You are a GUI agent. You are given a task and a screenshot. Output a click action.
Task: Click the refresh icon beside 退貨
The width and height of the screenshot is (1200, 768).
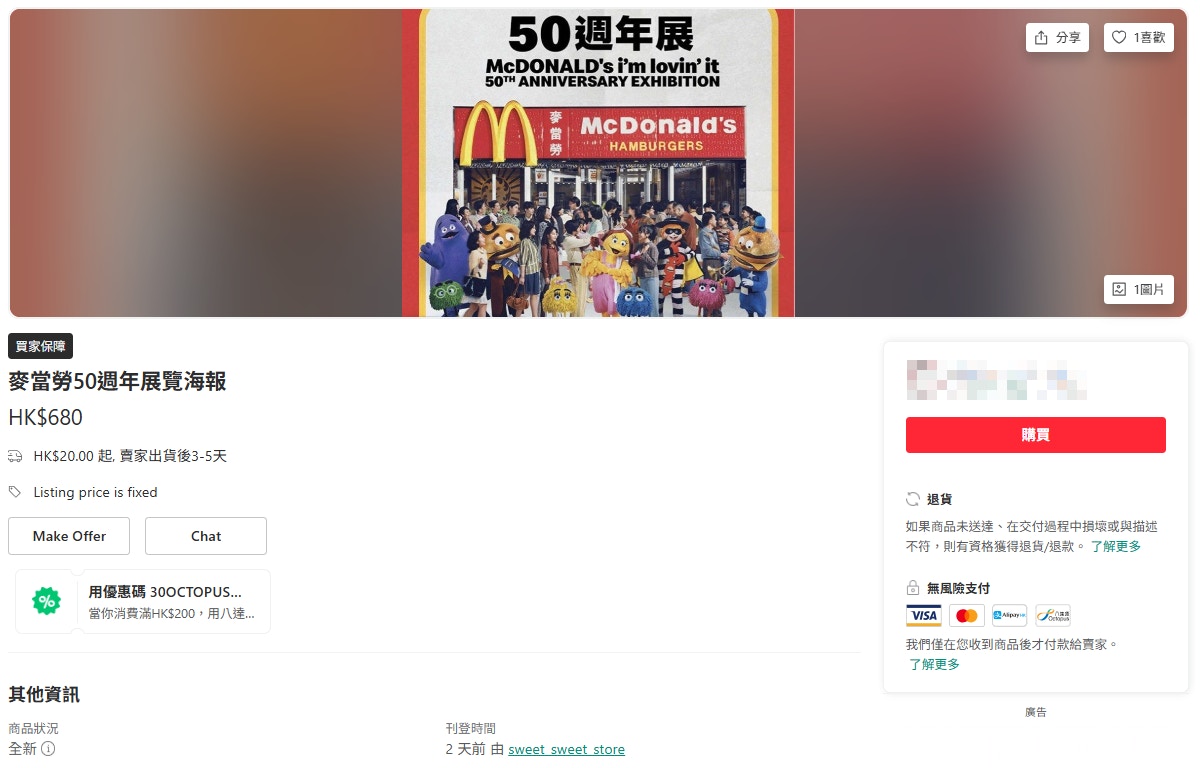(912, 499)
